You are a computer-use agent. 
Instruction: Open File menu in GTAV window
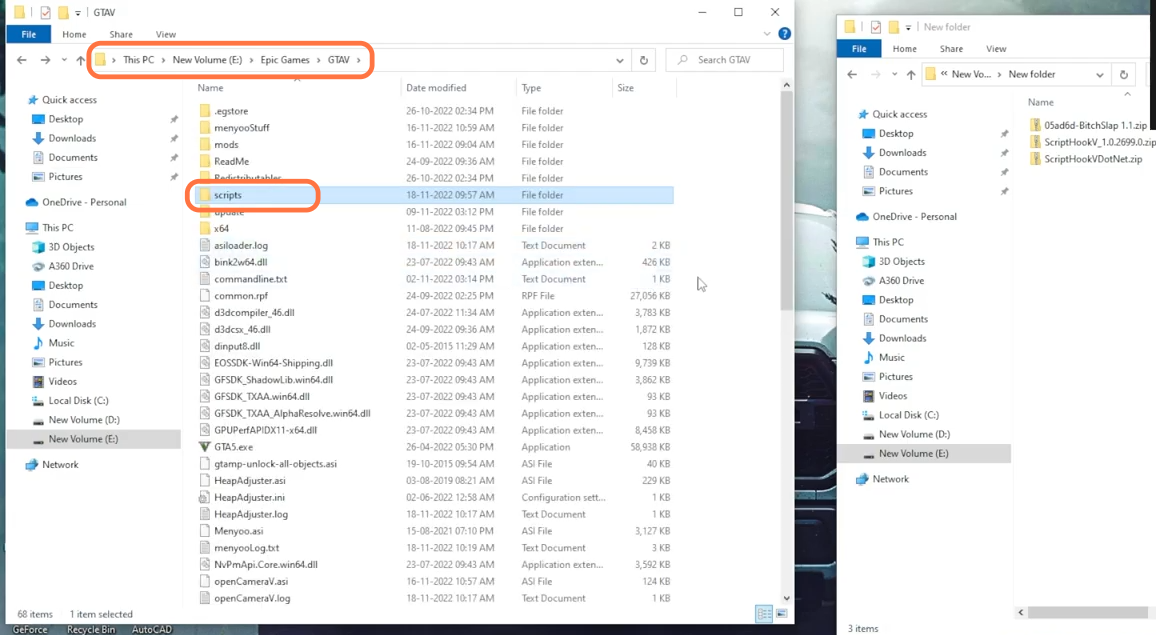click(x=29, y=35)
